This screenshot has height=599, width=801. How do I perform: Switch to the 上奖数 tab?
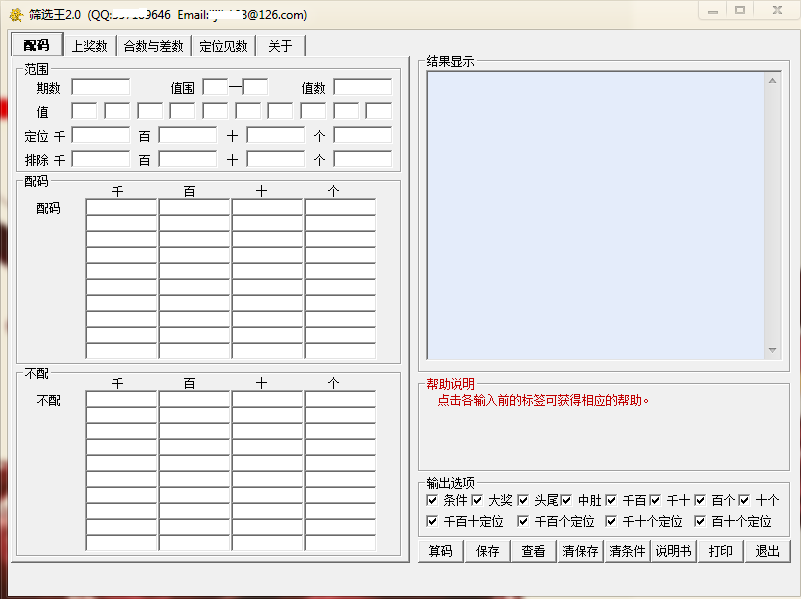click(89, 46)
